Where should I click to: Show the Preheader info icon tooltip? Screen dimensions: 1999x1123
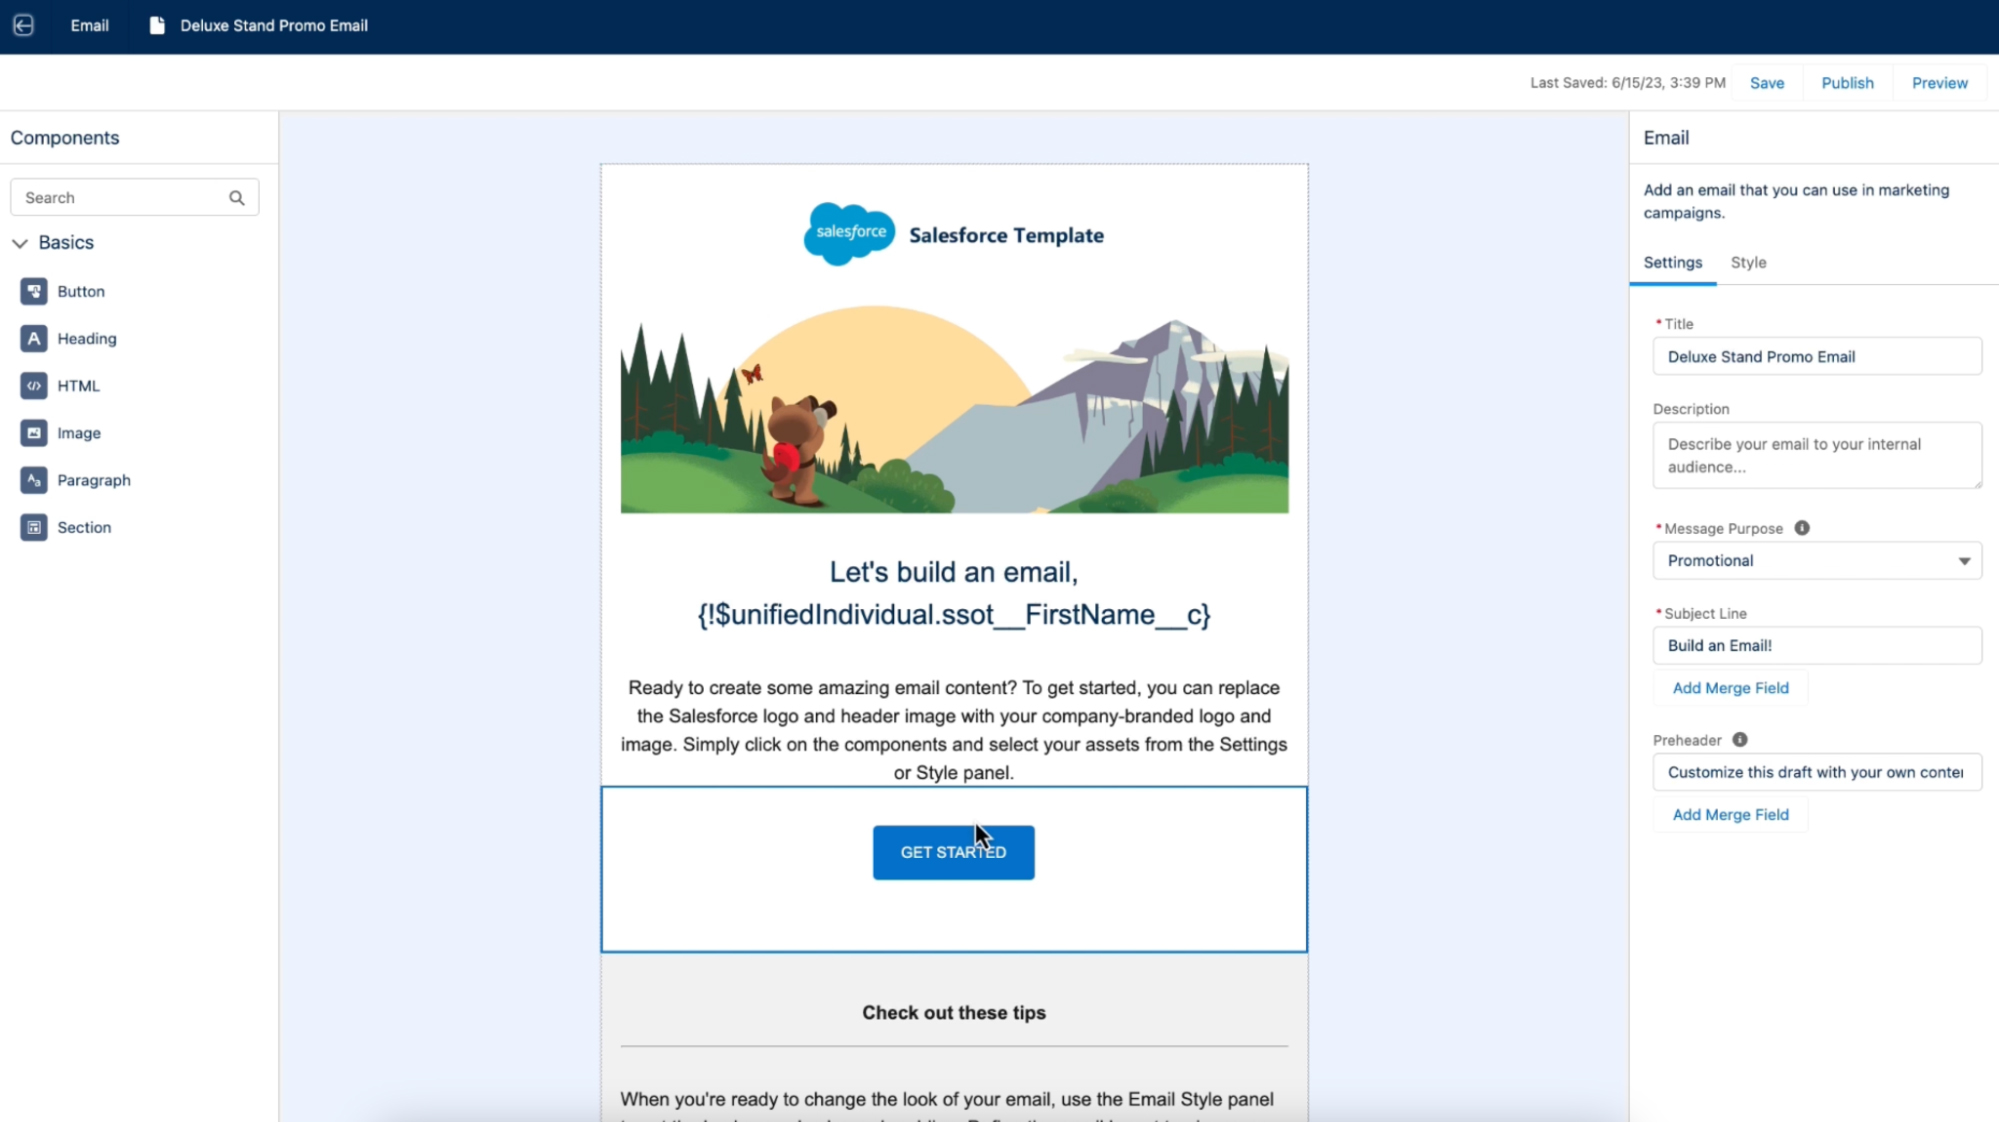pos(1739,740)
